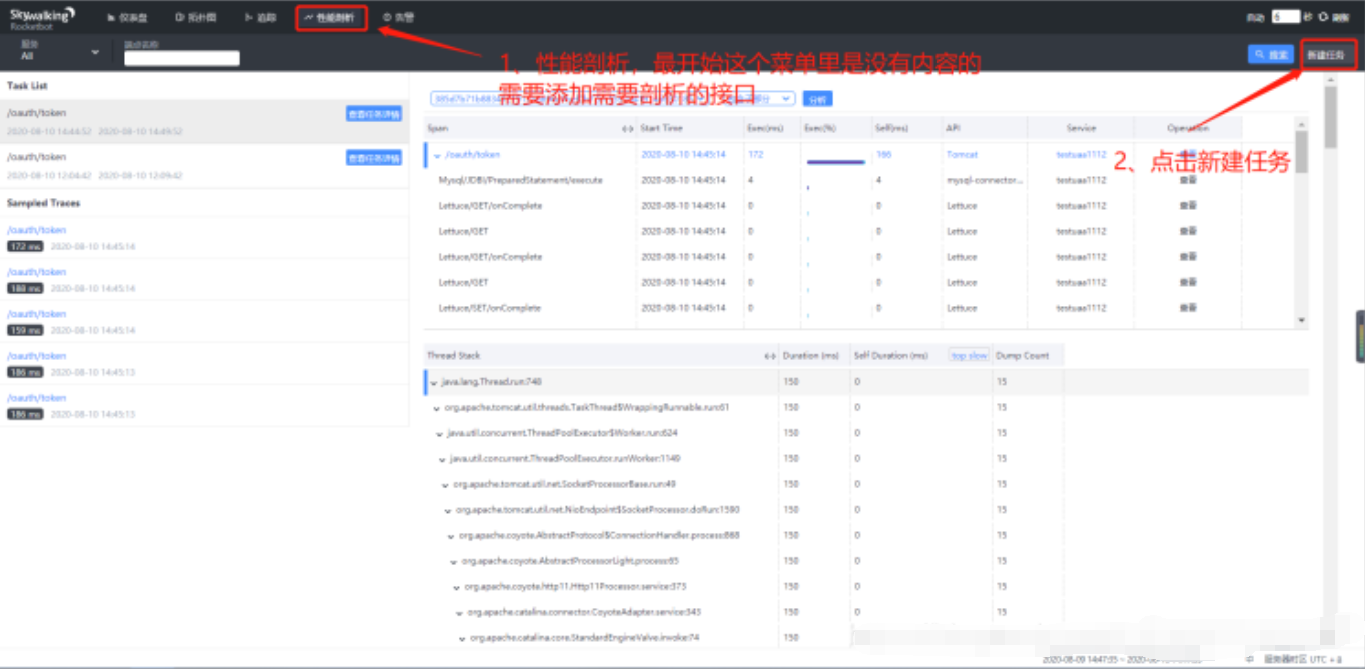Open the 追踪 trace menu
Viewport: 1367px width, 669px height.
pyautogui.click(x=260, y=17)
